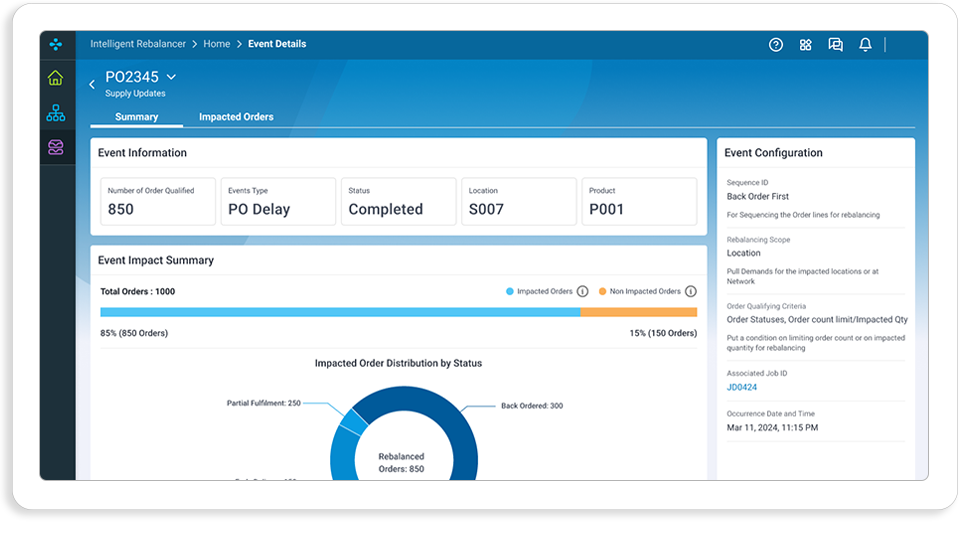Click Intelligent Rebalancer breadcrumb

pos(138,44)
